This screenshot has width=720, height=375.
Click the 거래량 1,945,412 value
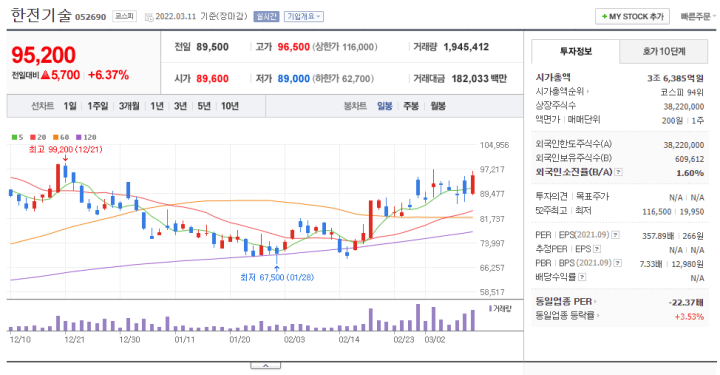[466, 47]
